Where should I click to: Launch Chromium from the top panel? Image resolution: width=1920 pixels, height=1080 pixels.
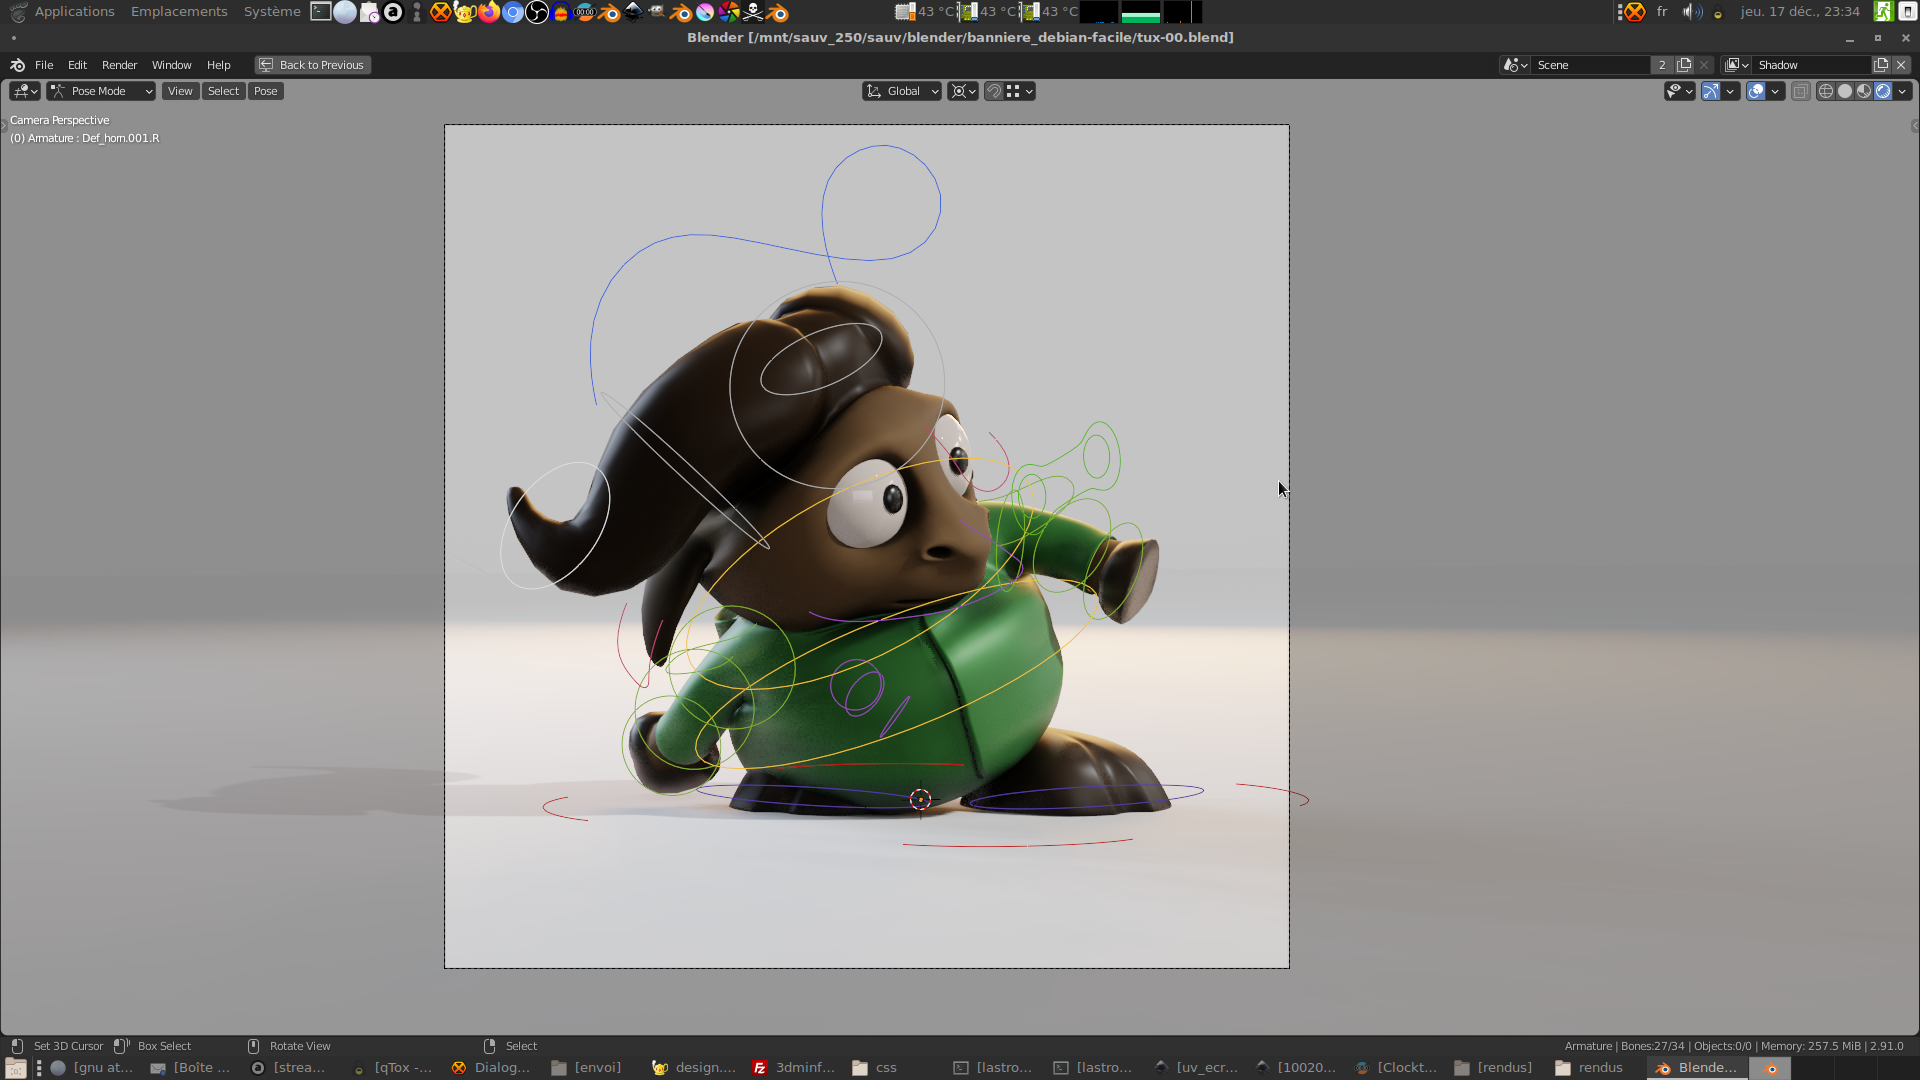512,12
